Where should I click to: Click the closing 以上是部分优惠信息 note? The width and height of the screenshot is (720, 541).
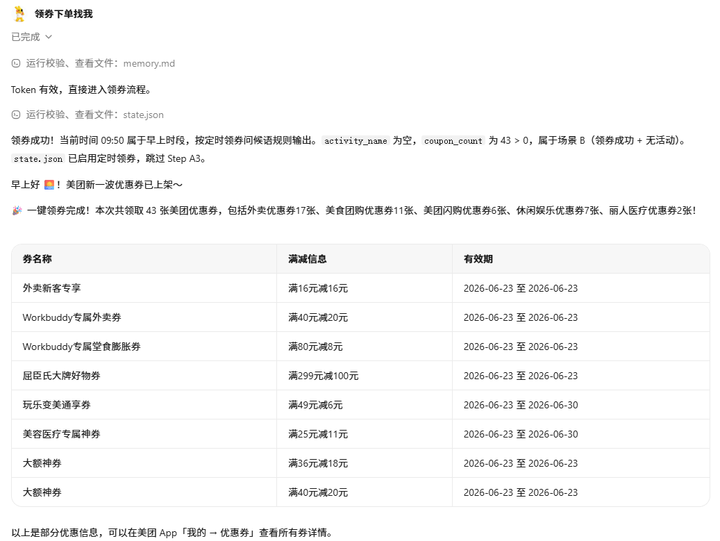[172, 533]
